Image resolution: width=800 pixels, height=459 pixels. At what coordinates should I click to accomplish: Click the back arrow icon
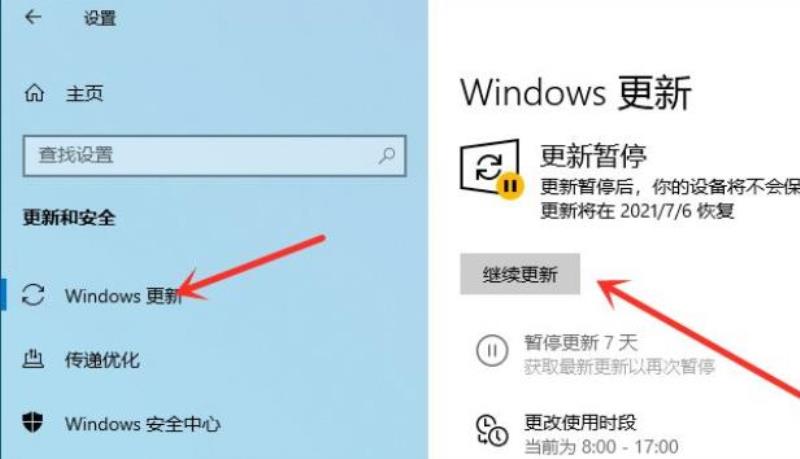pyautogui.click(x=33, y=17)
